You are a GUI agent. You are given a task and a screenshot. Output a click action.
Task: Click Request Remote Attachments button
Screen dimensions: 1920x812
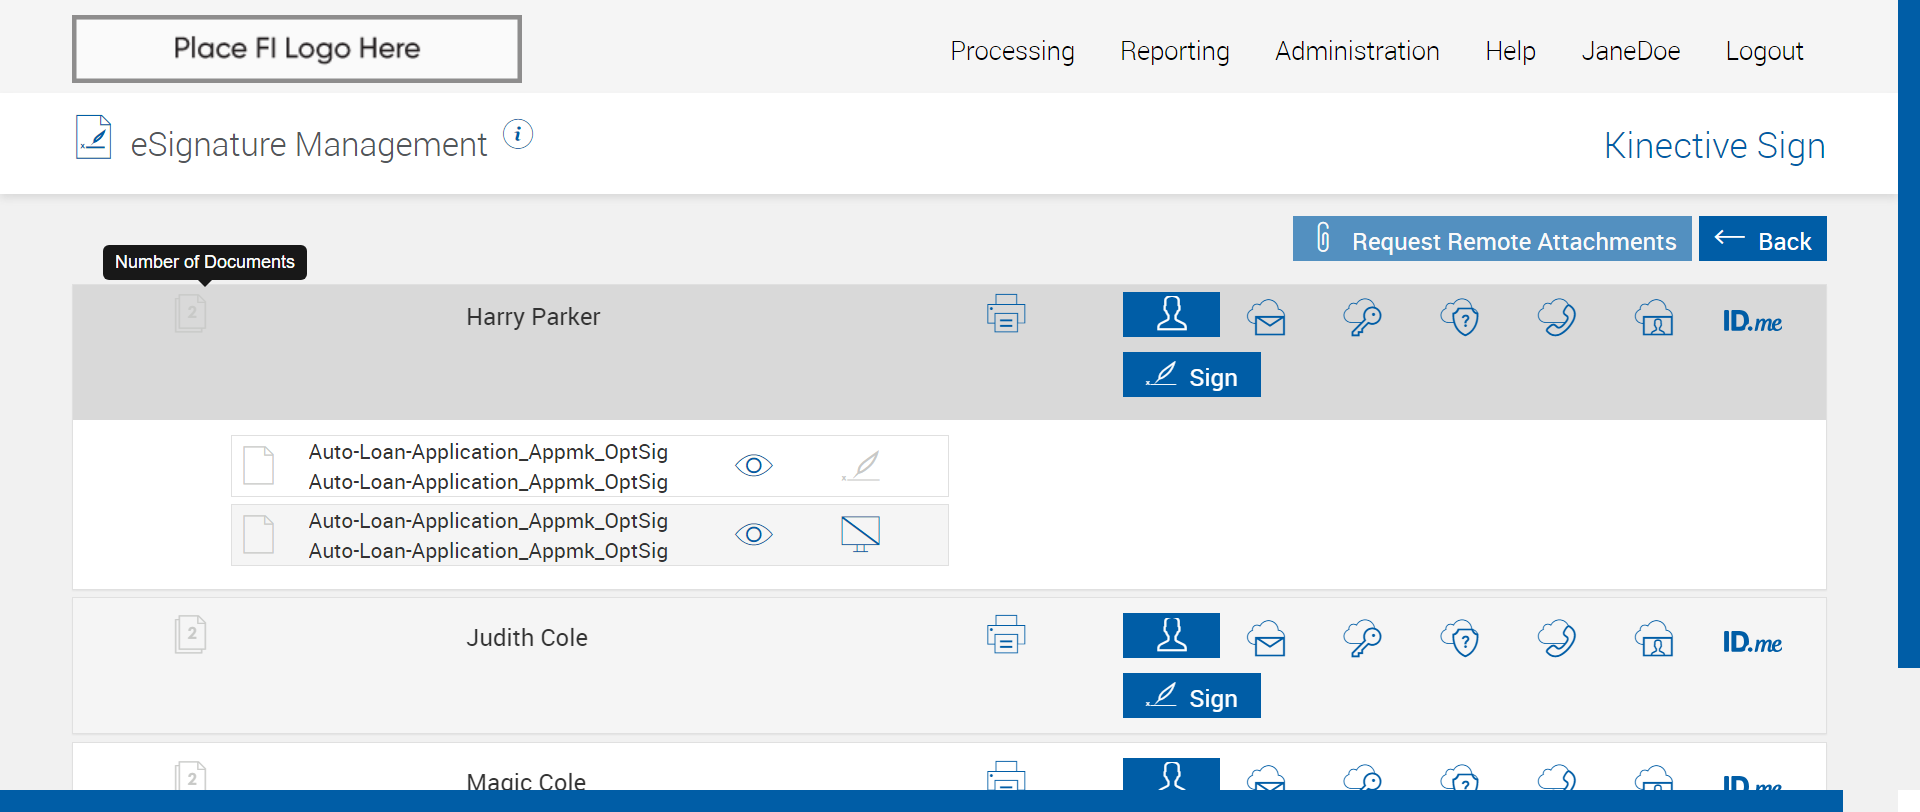tap(1492, 240)
